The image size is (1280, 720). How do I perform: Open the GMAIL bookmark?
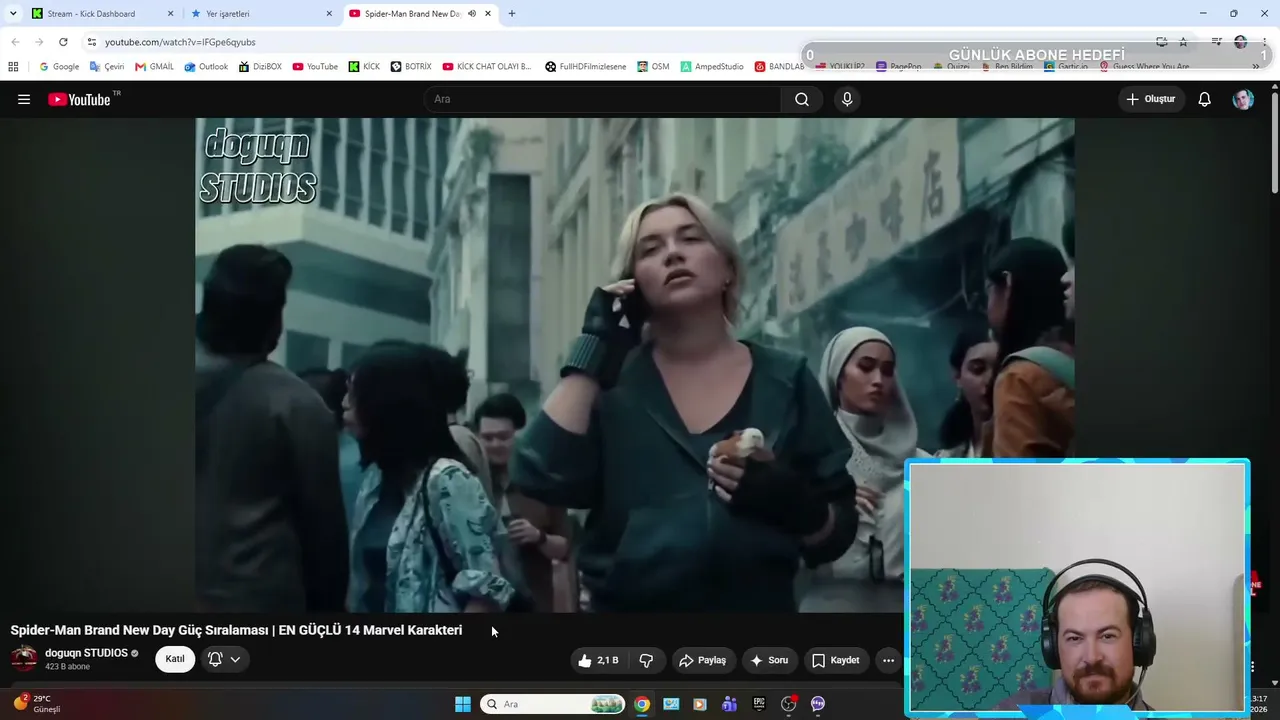(154, 67)
